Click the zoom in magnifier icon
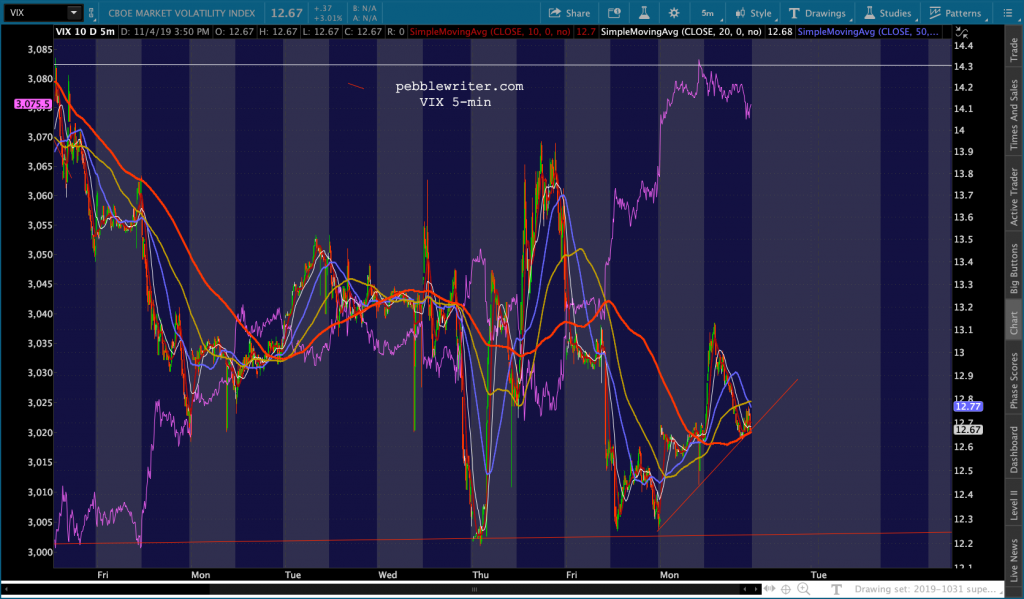 click(x=802, y=589)
